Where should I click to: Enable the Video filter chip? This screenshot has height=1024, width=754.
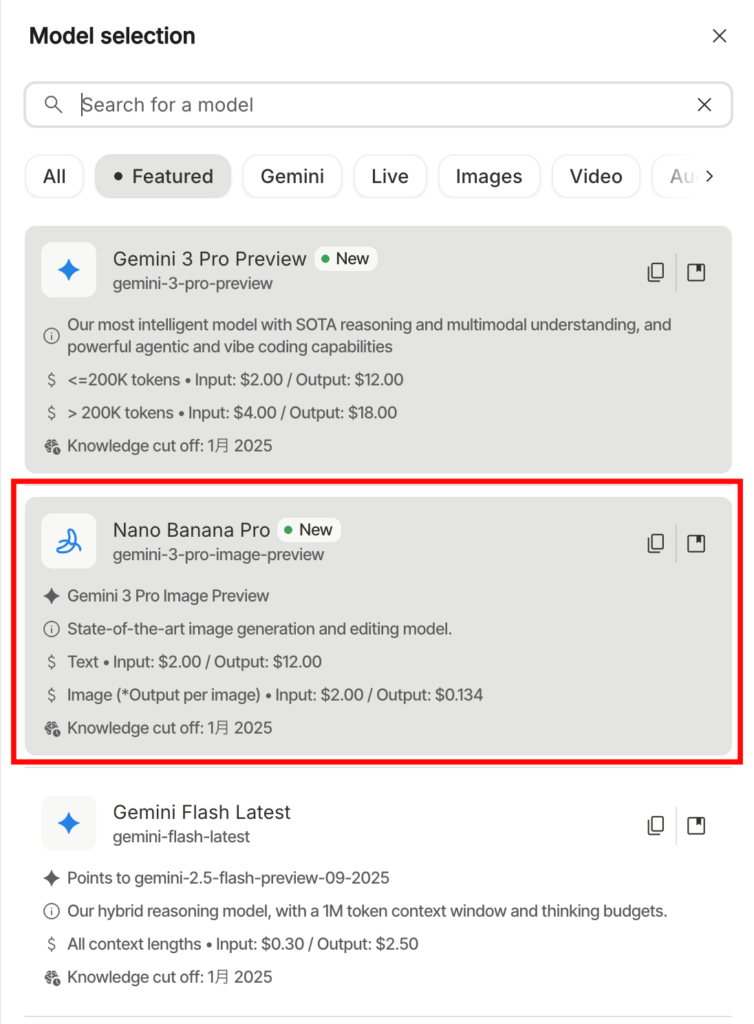(x=596, y=176)
